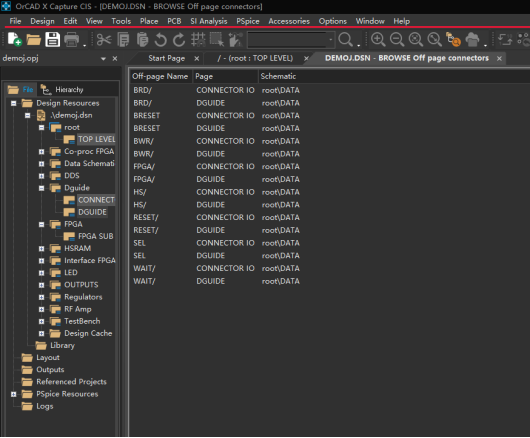The height and width of the screenshot is (438, 530).
Task: Activate the area select tool icon
Action: [x=217, y=40]
